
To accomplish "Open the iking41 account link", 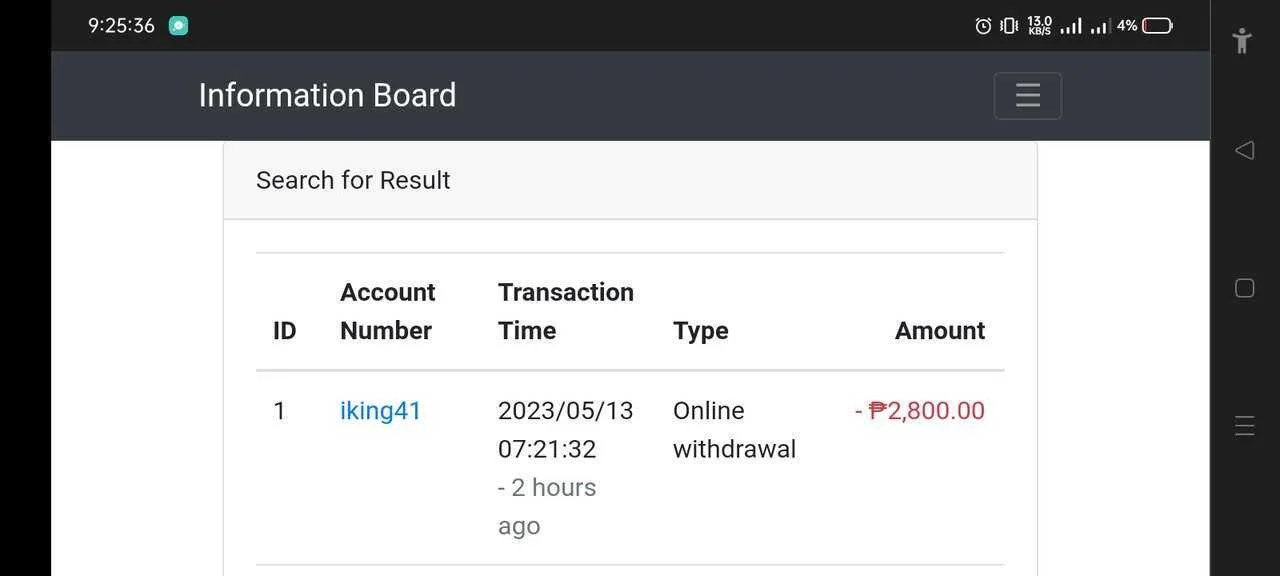I will tap(380, 411).
